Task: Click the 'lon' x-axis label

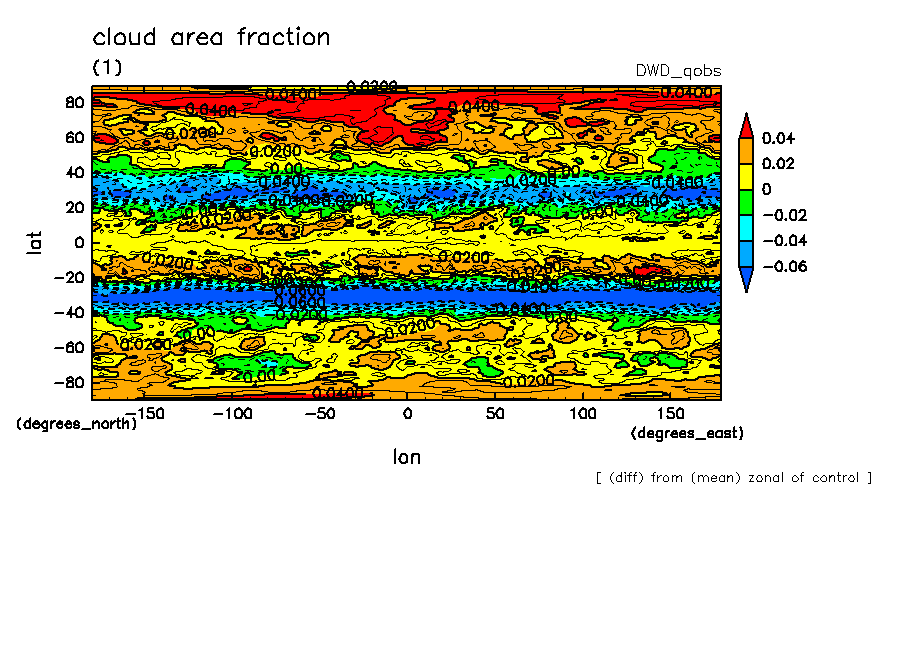Action: click(406, 457)
